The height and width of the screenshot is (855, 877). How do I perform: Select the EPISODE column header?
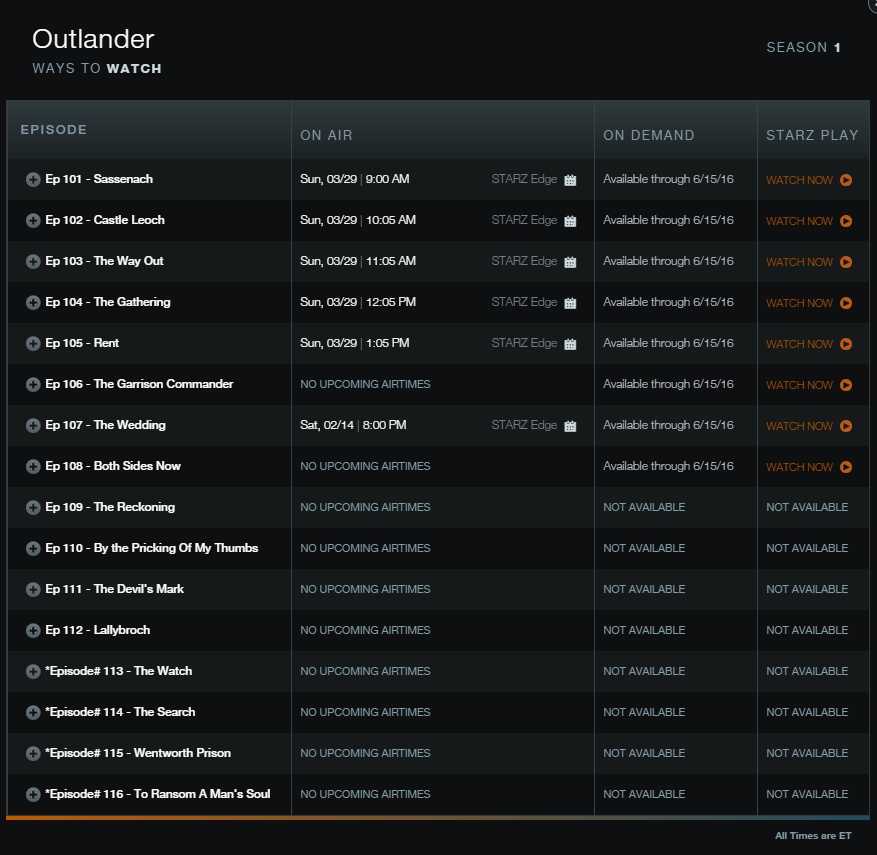(x=54, y=130)
